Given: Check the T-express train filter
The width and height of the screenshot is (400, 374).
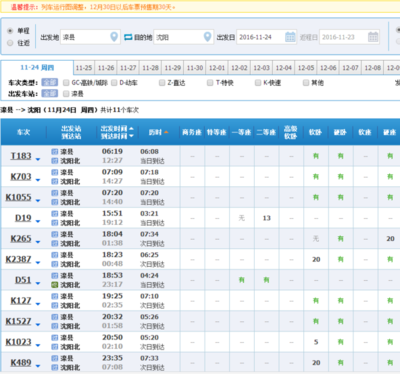Looking at the screenshot, I should pos(210,83).
